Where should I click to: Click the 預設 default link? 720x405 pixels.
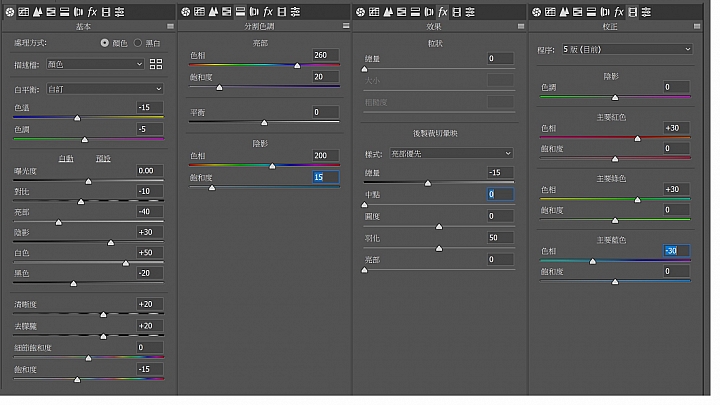103,158
